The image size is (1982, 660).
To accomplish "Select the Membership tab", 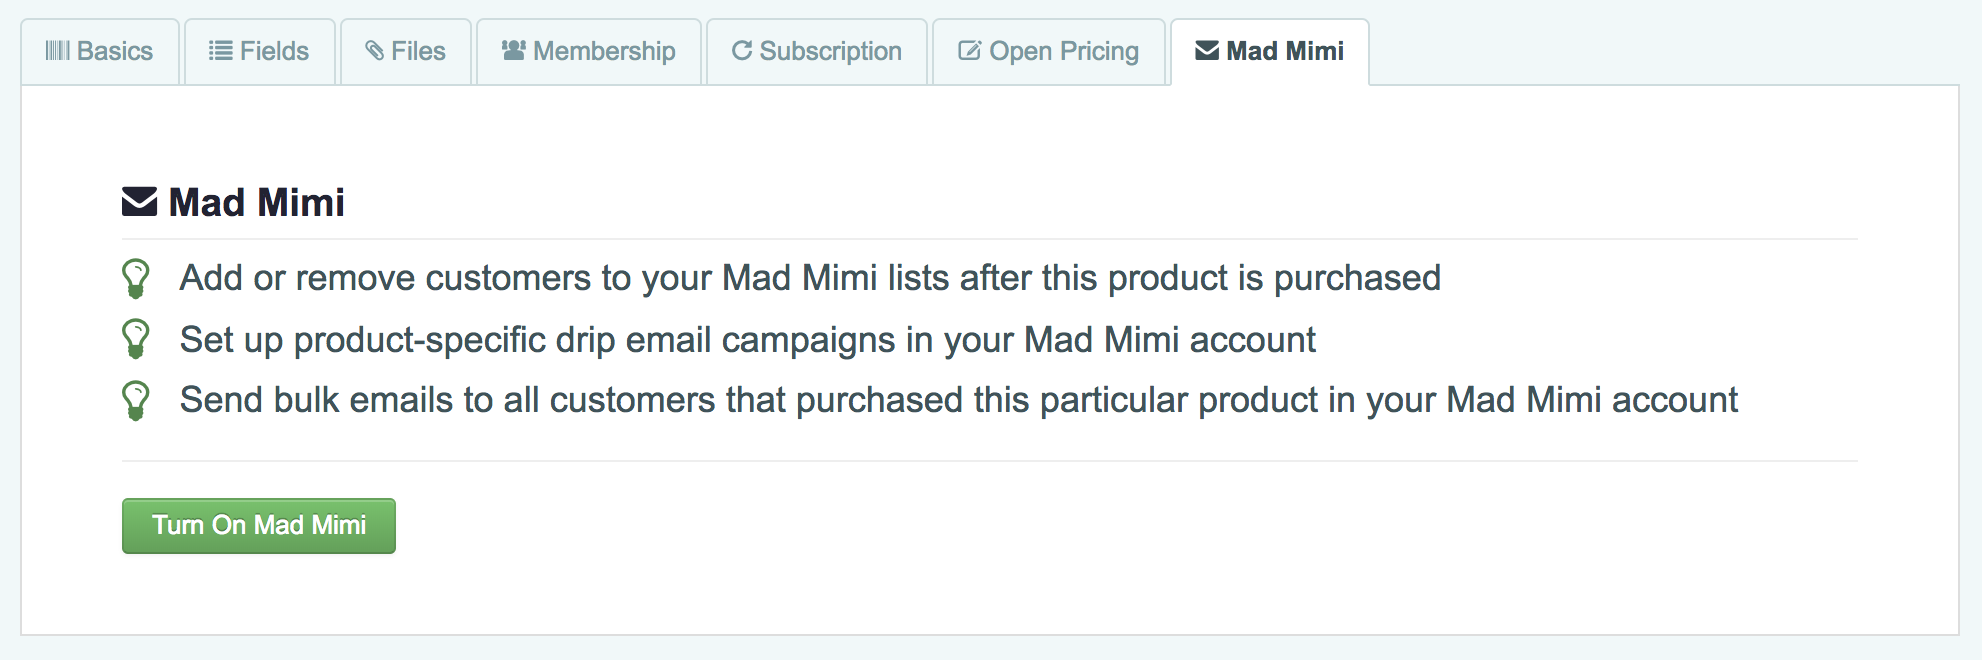I will pos(589,52).
